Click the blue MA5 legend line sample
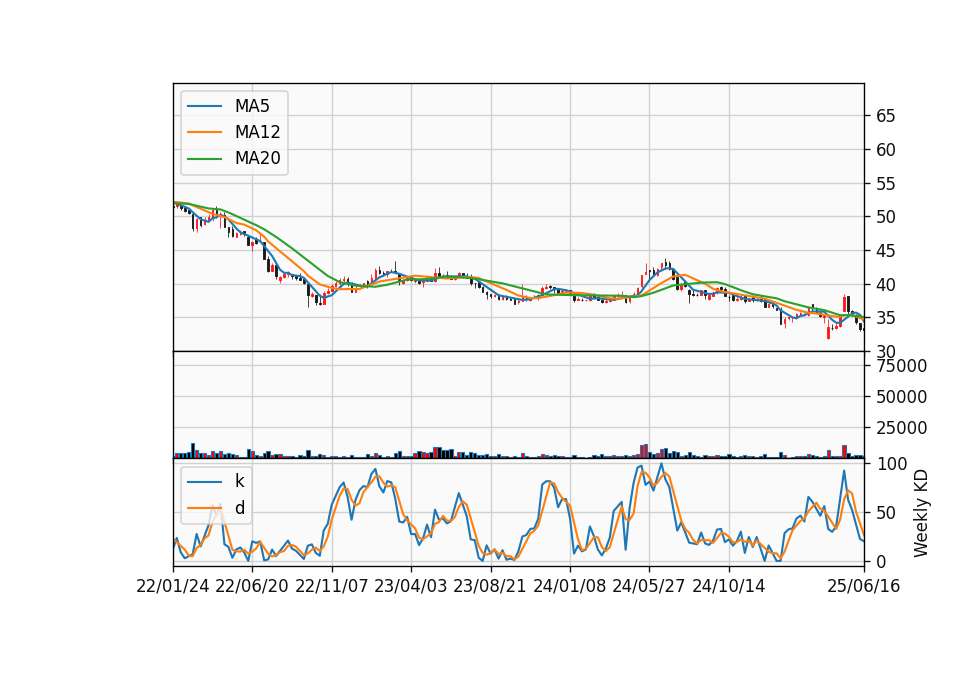 [x=204, y=107]
